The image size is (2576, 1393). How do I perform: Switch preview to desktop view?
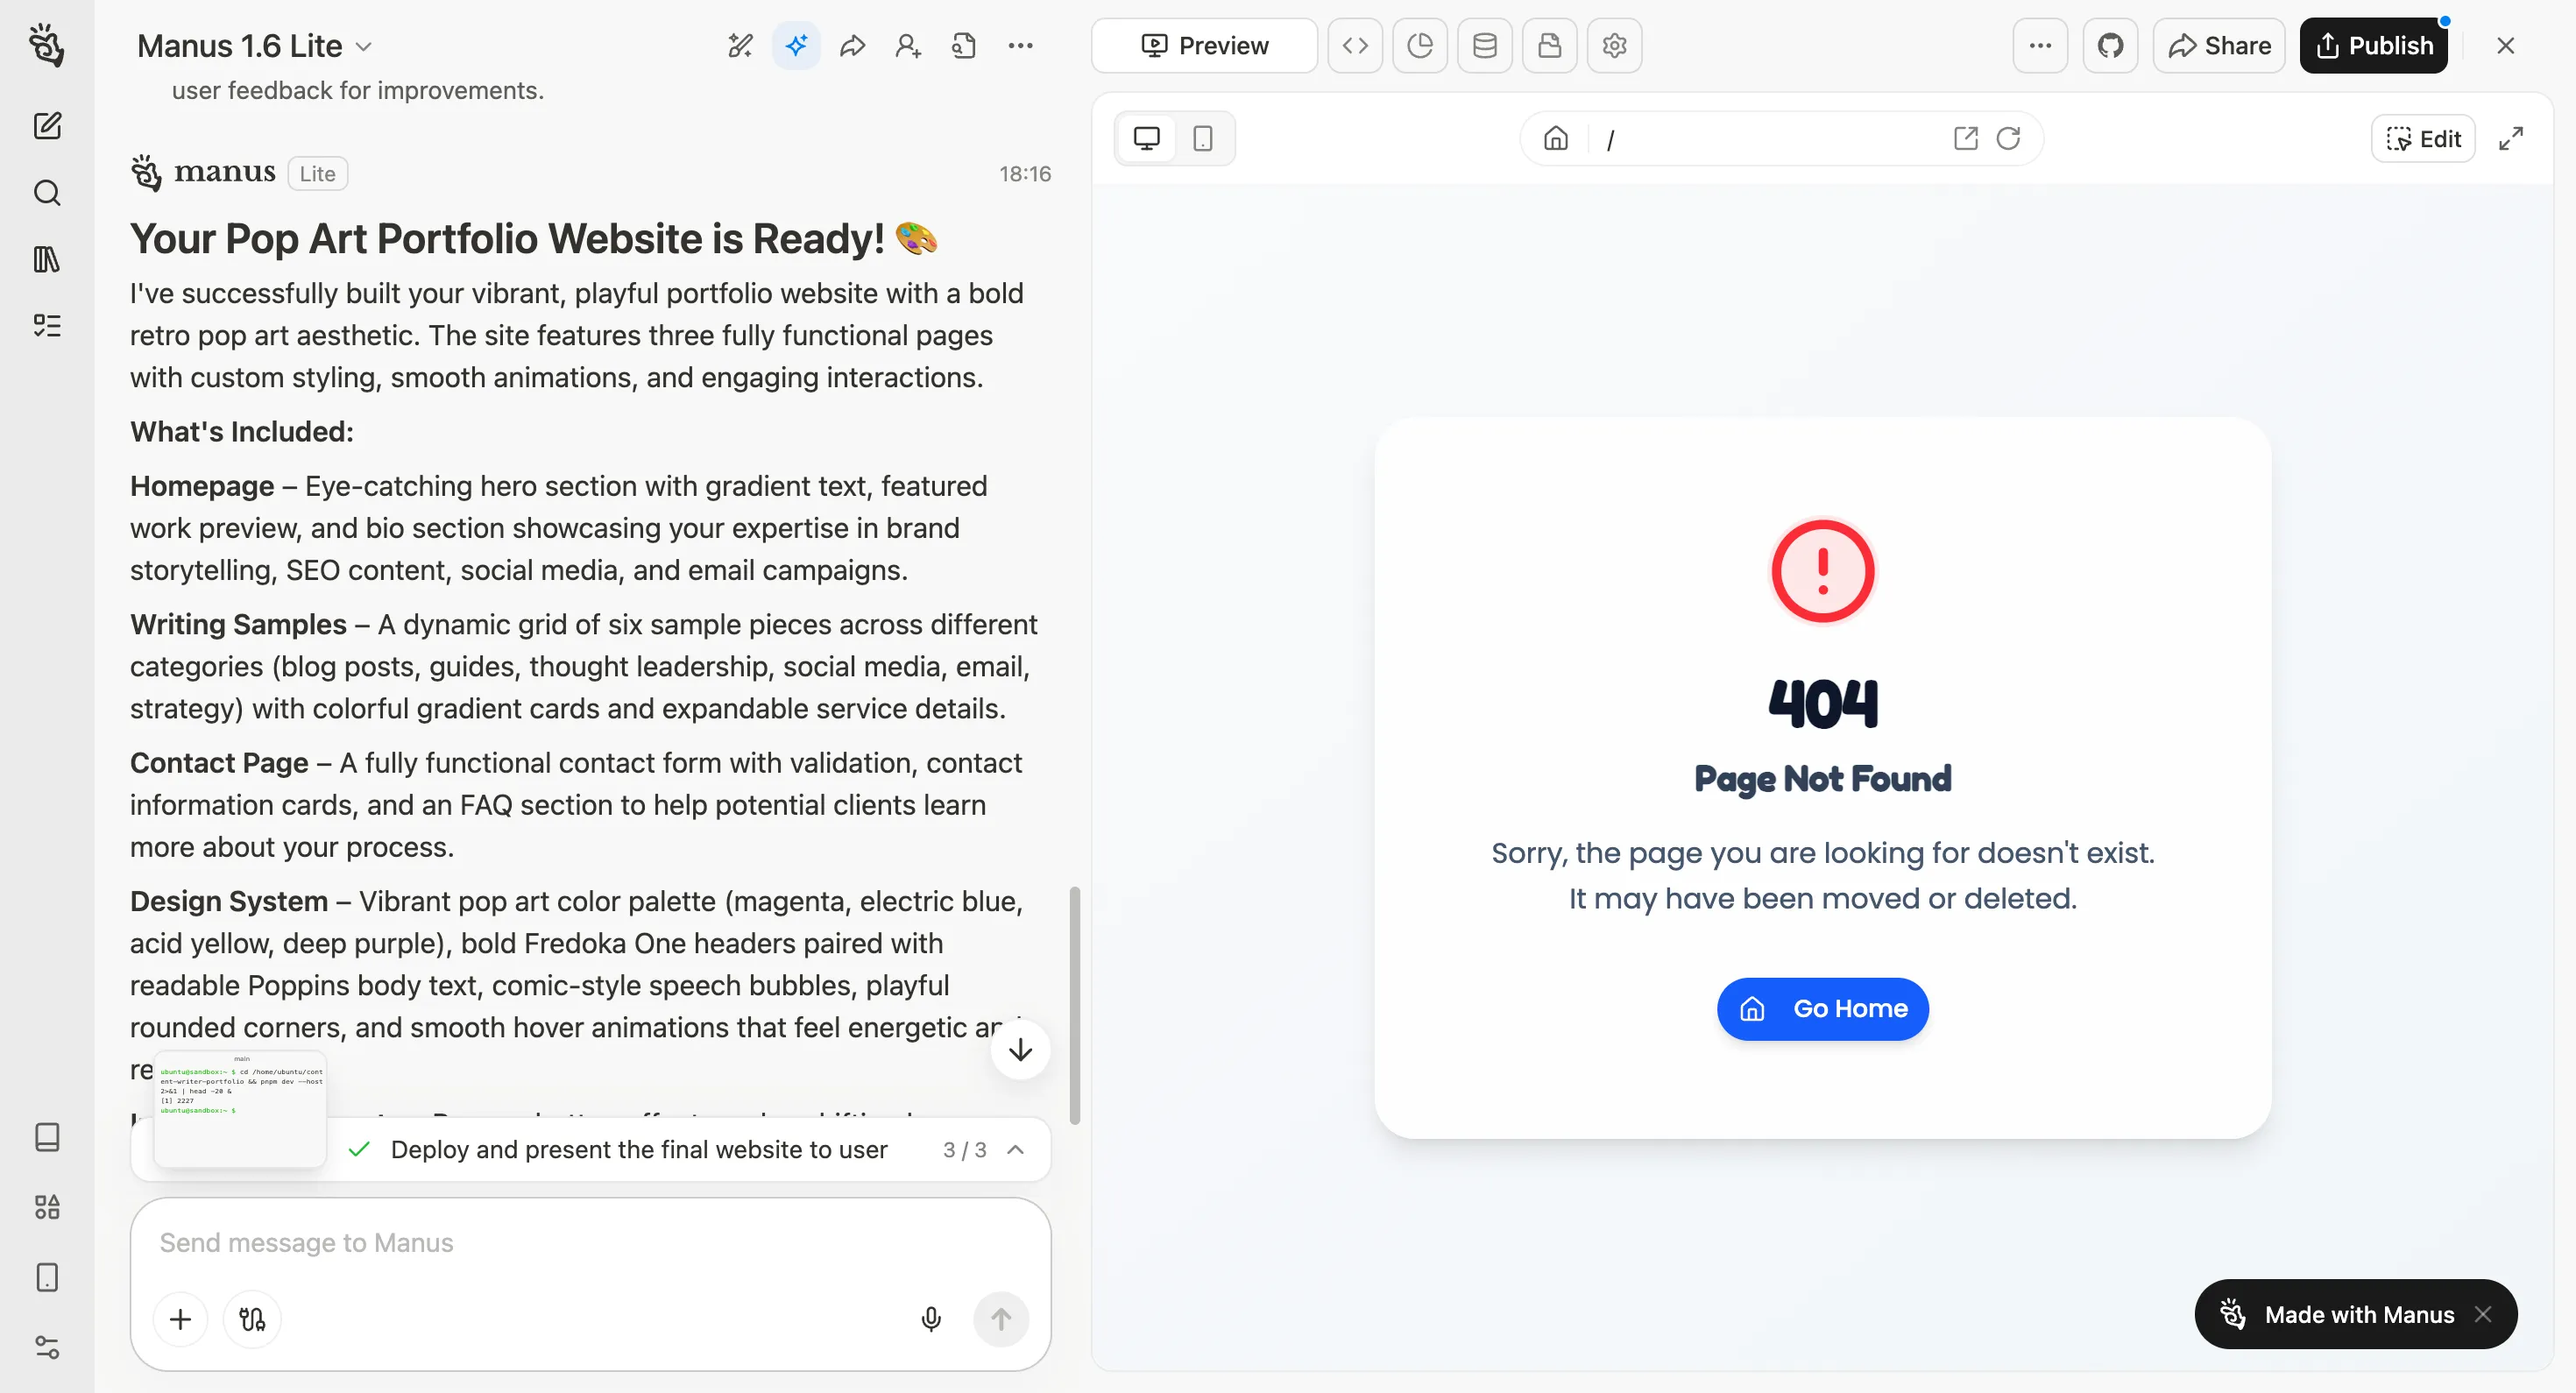pyautogui.click(x=1146, y=138)
